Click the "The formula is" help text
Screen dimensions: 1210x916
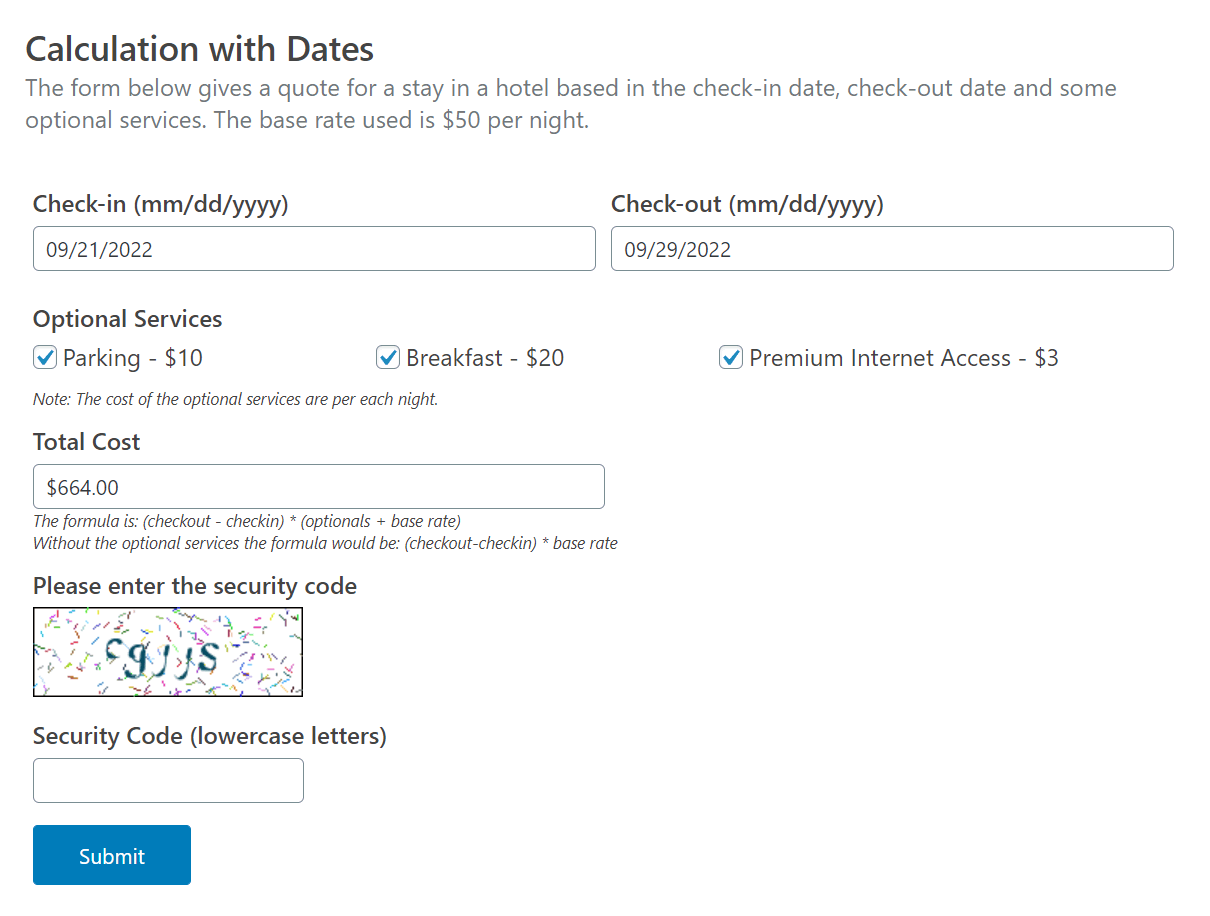[x=246, y=521]
